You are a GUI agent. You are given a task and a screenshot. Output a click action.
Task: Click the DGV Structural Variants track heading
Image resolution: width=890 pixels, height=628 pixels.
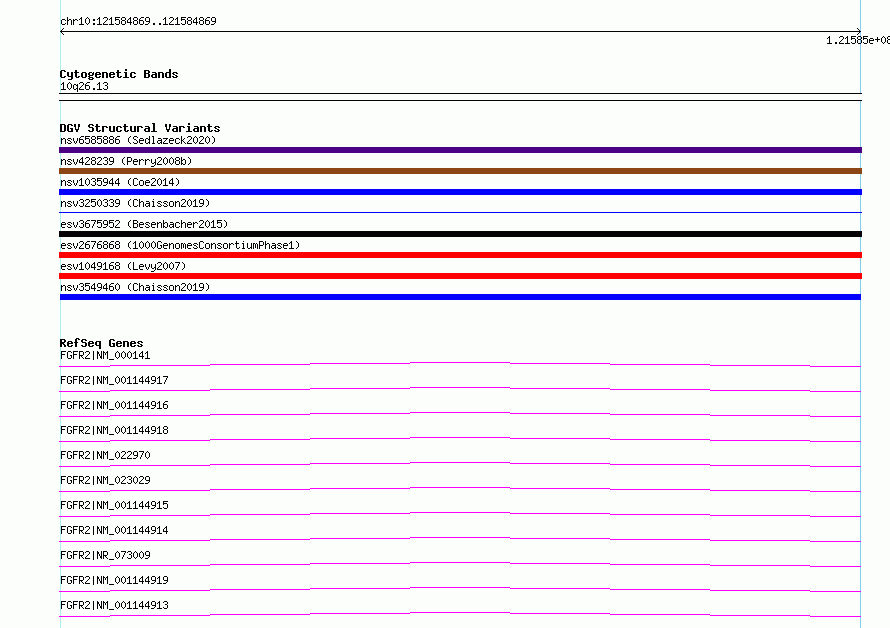point(140,128)
